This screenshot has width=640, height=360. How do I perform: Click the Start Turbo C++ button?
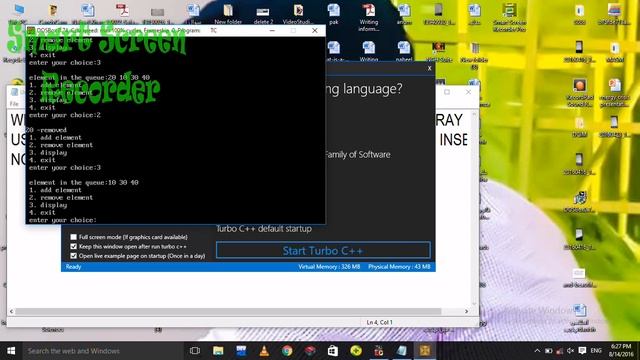point(323,250)
